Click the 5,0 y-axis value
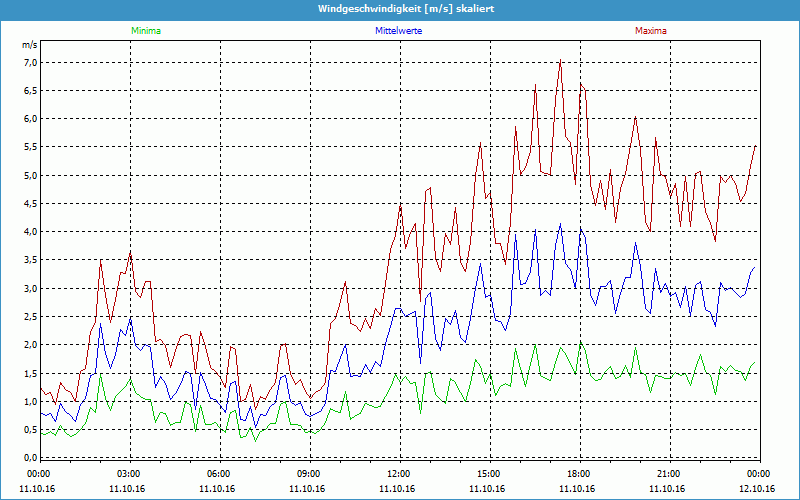This screenshot has height=500, width=800. (x=31, y=176)
